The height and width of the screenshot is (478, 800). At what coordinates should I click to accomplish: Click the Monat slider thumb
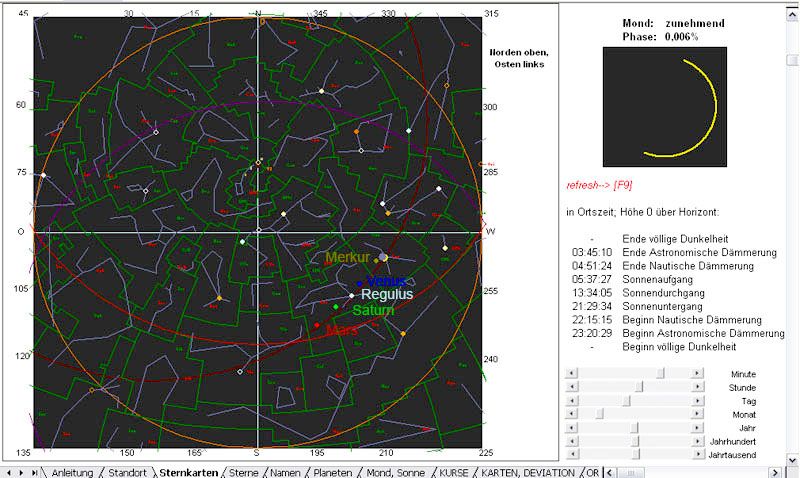[600, 414]
